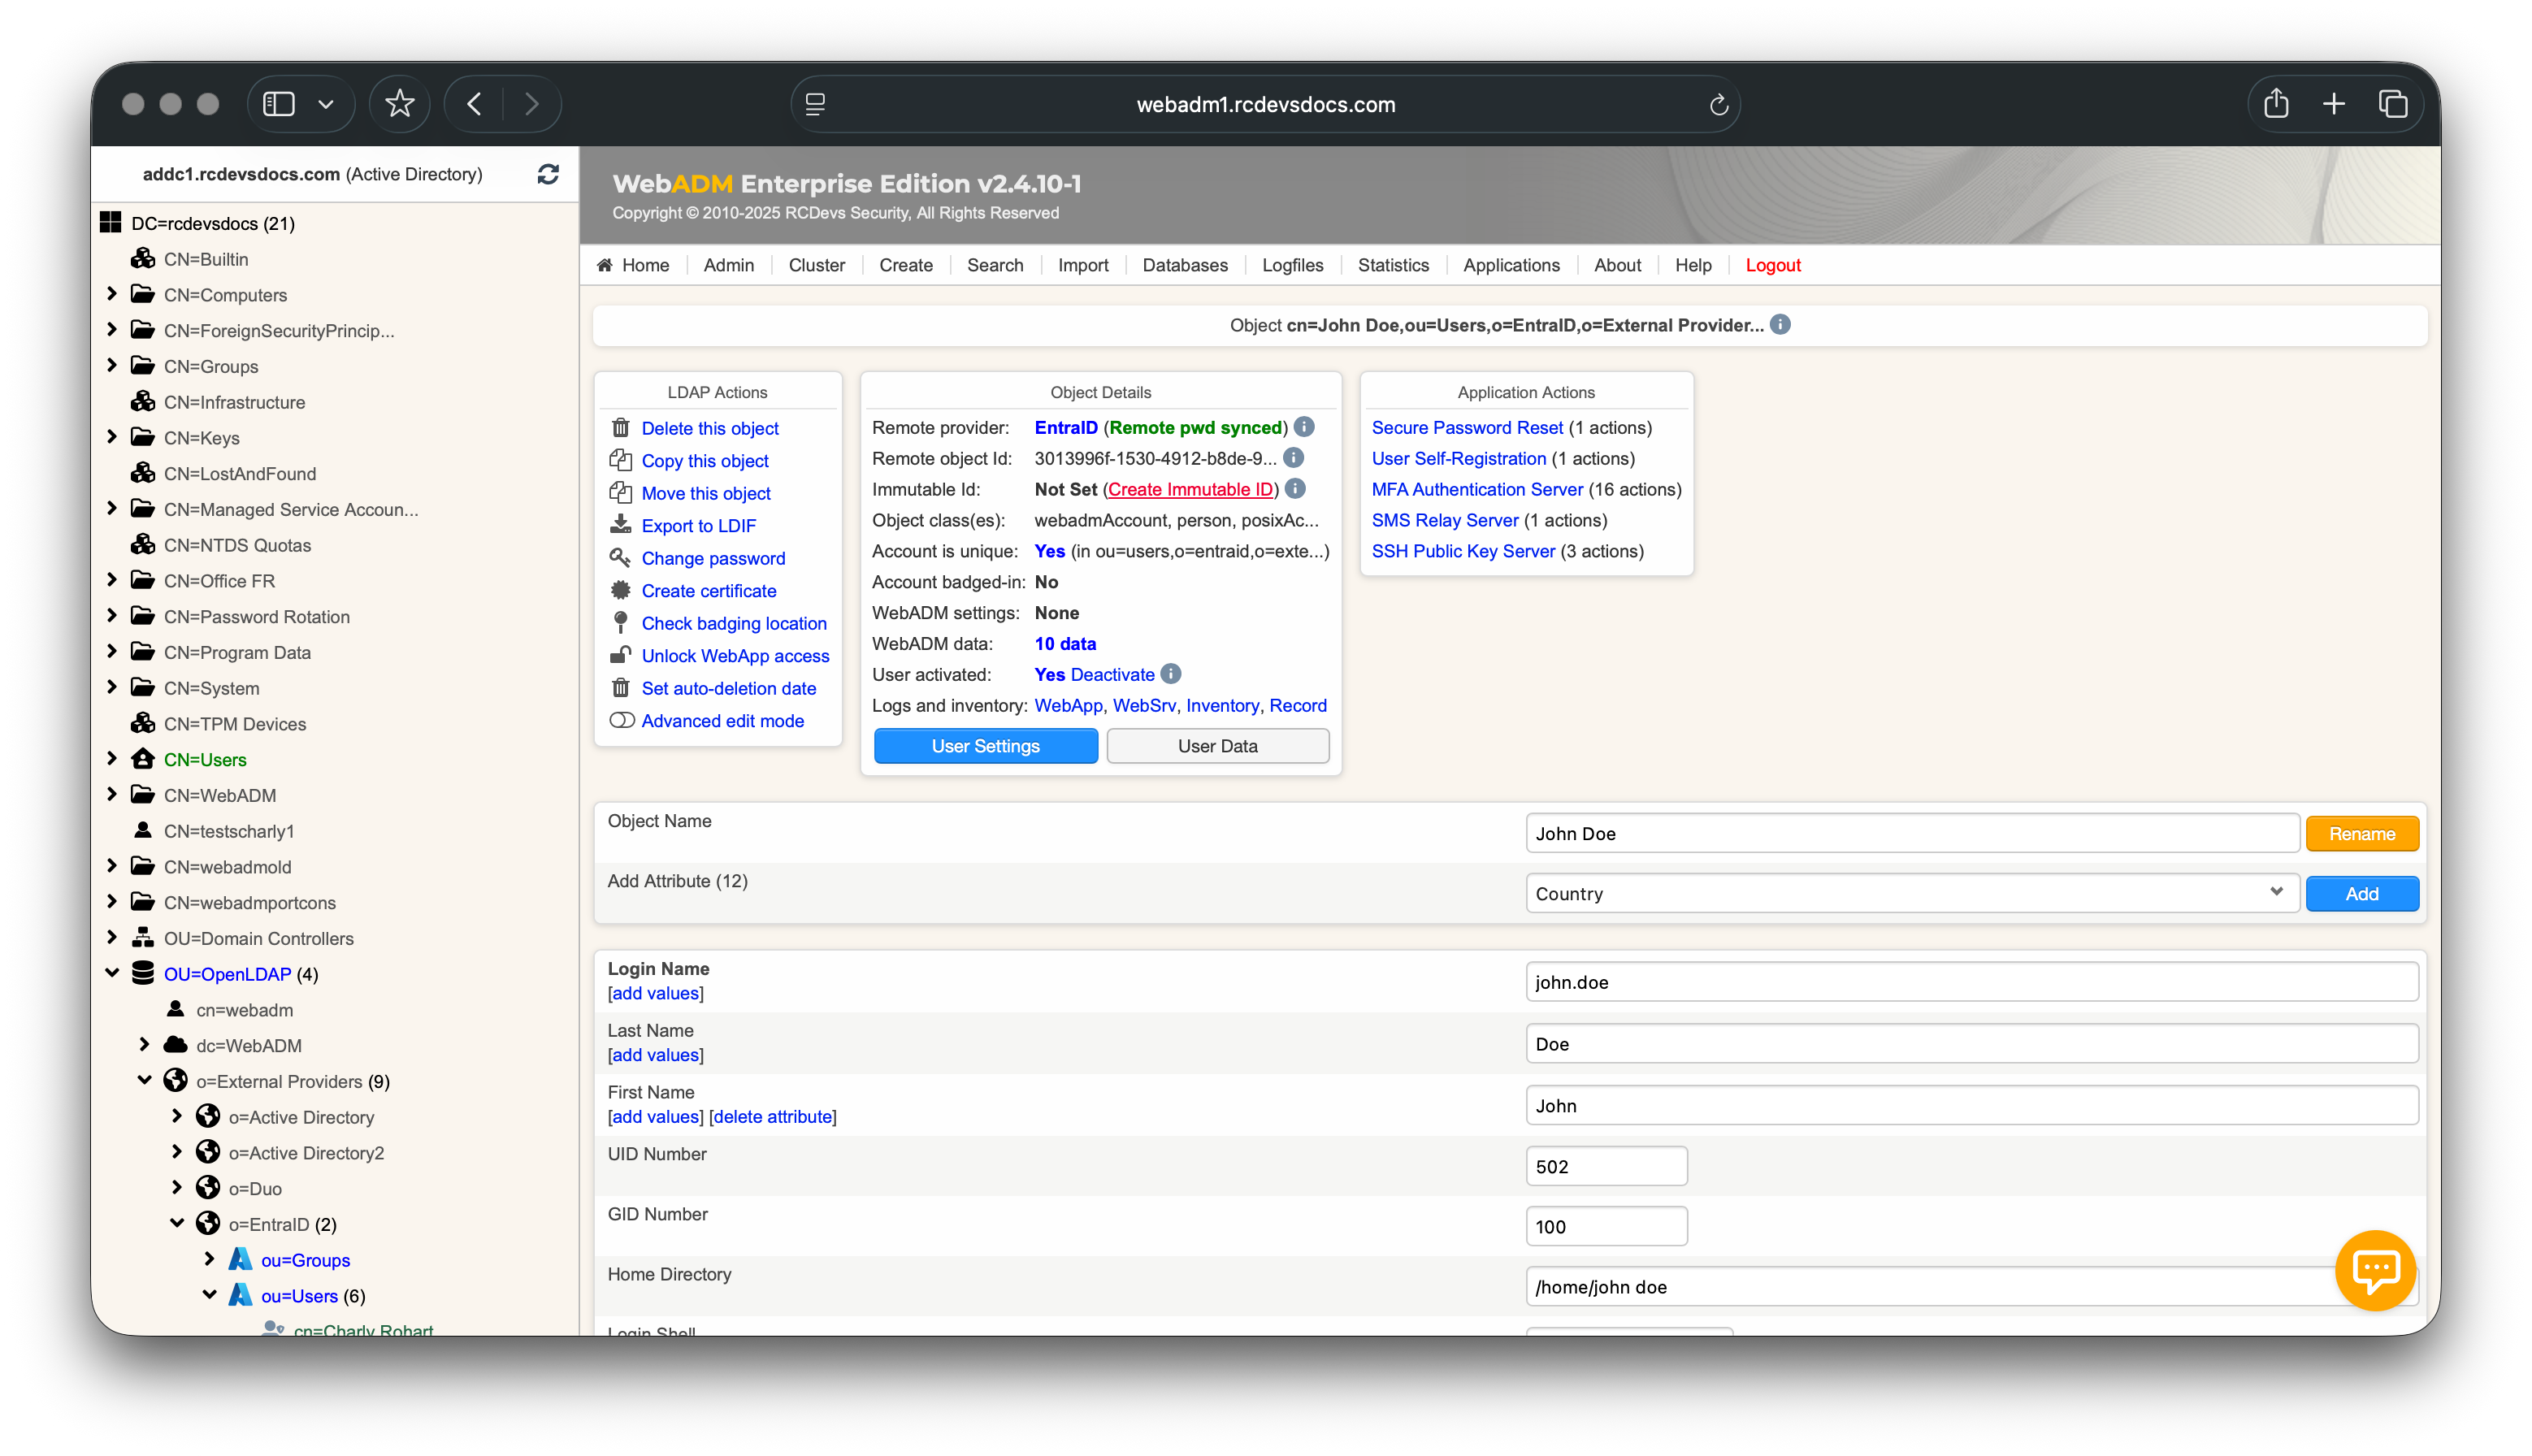Click the Safari share icon
Image resolution: width=2532 pixels, height=1456 pixels.
pyautogui.click(x=2276, y=104)
